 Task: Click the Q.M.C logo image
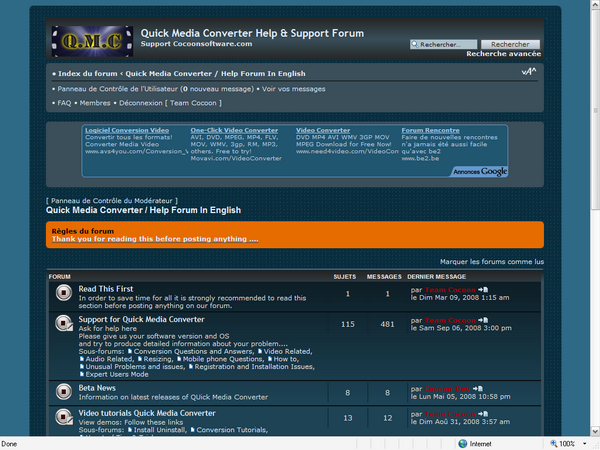point(89,40)
